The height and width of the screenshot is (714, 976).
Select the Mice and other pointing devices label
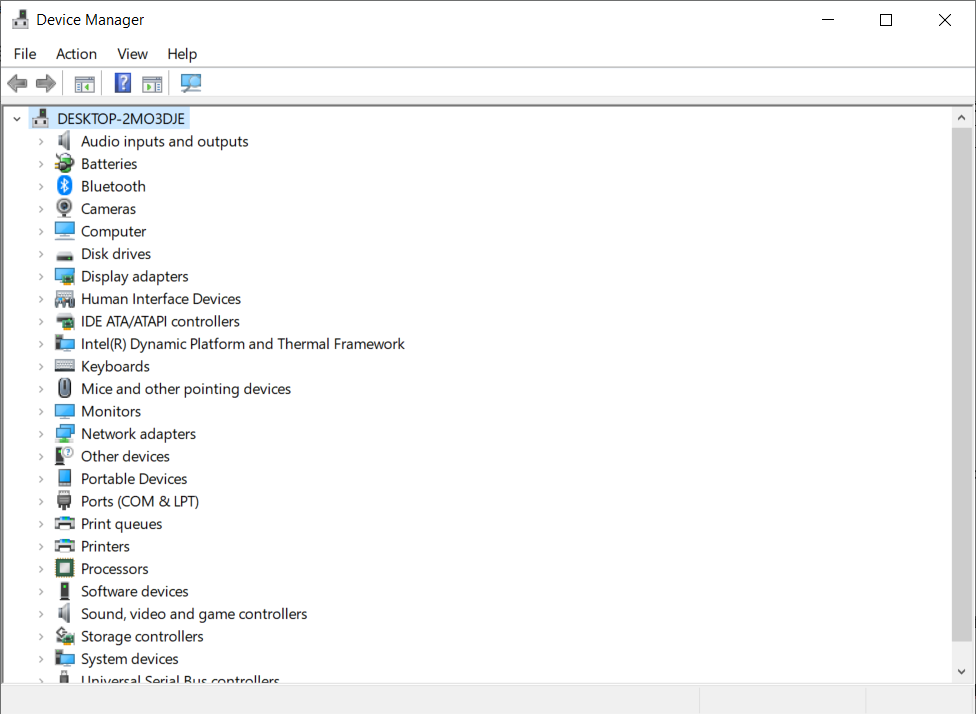185,388
